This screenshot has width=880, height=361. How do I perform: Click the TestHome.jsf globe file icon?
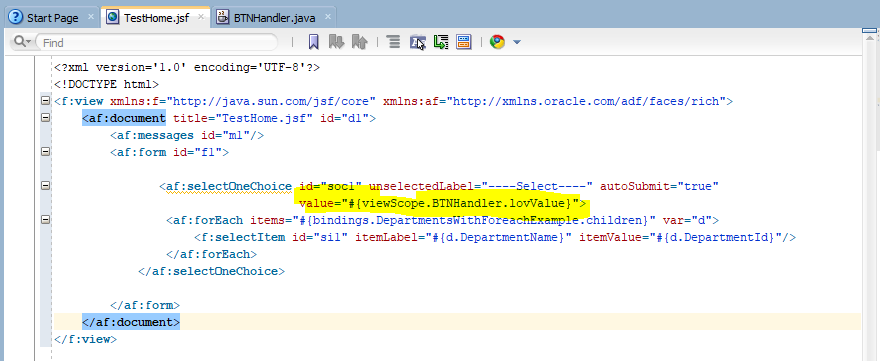click(x=113, y=17)
